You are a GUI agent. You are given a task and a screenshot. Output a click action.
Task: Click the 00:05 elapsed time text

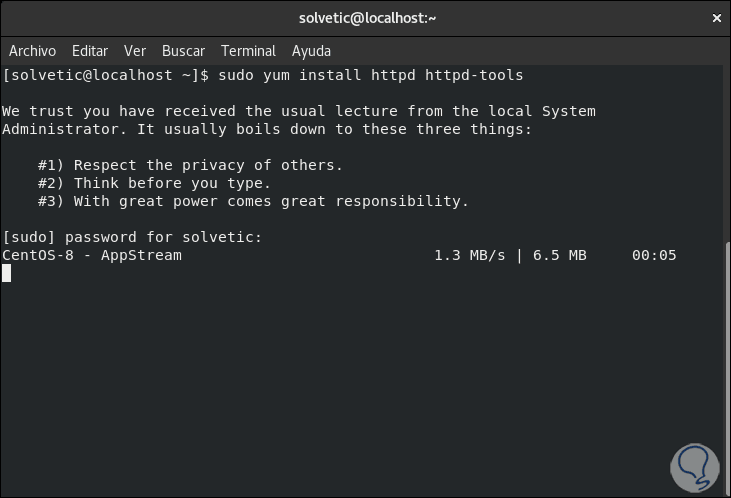[x=654, y=255]
